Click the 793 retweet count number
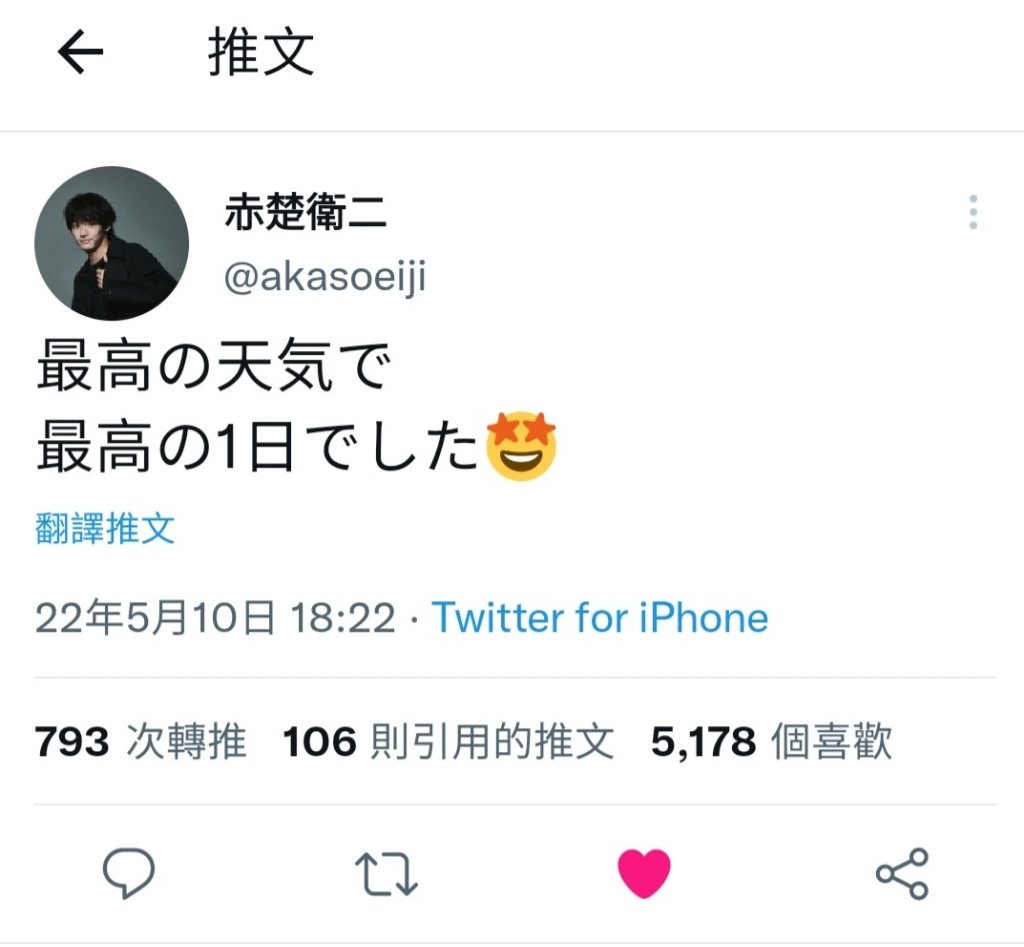 tap(72, 742)
